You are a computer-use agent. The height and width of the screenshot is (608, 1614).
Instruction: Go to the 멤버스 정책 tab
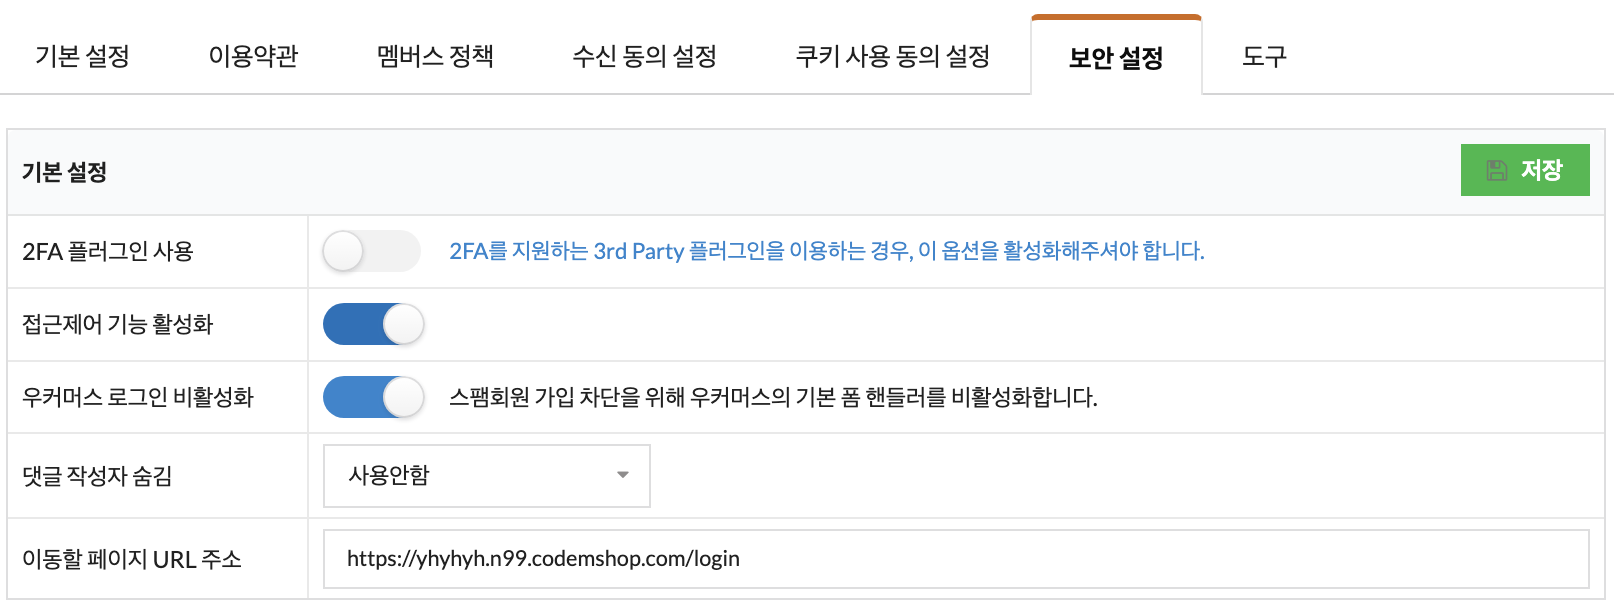pyautogui.click(x=435, y=56)
